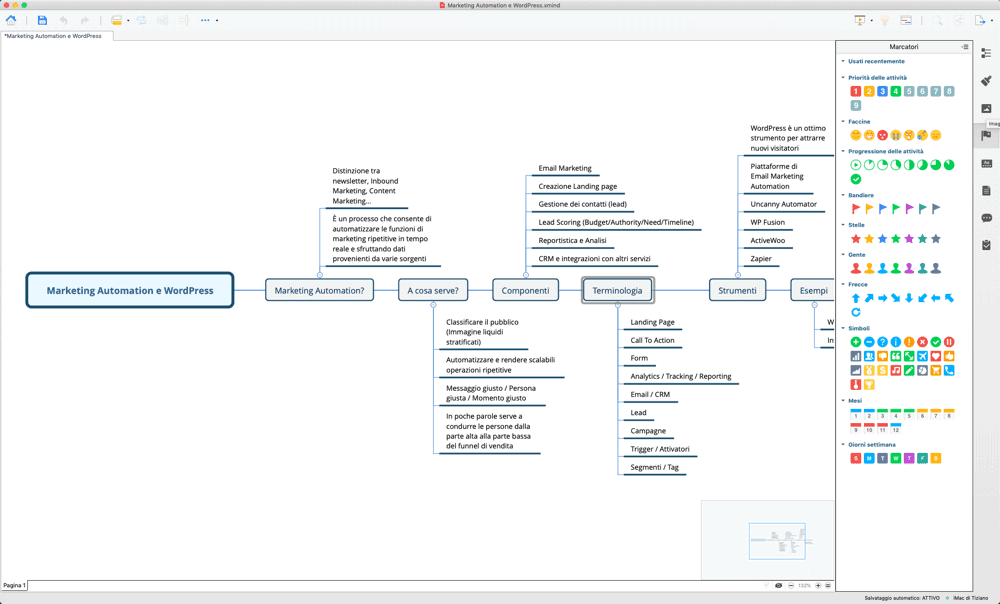
Task: Collapse the Bandiere marker section
Action: coord(843,195)
